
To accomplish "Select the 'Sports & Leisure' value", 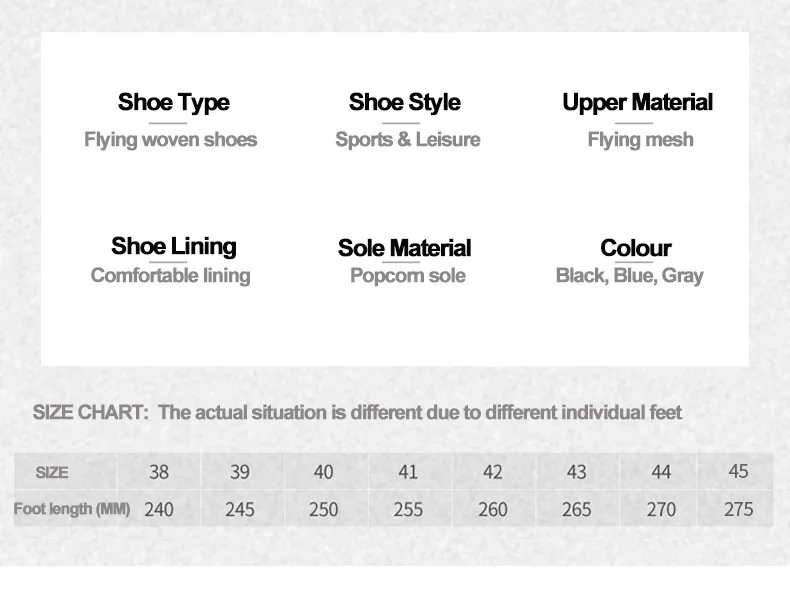I will coord(407,140).
